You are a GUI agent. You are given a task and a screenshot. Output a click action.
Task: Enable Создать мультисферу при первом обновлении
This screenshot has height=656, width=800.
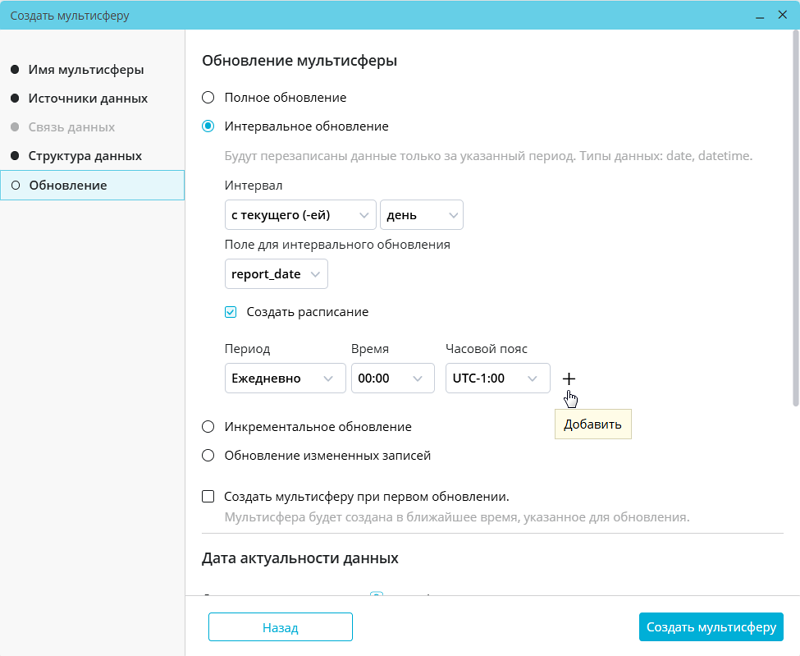pyautogui.click(x=208, y=496)
